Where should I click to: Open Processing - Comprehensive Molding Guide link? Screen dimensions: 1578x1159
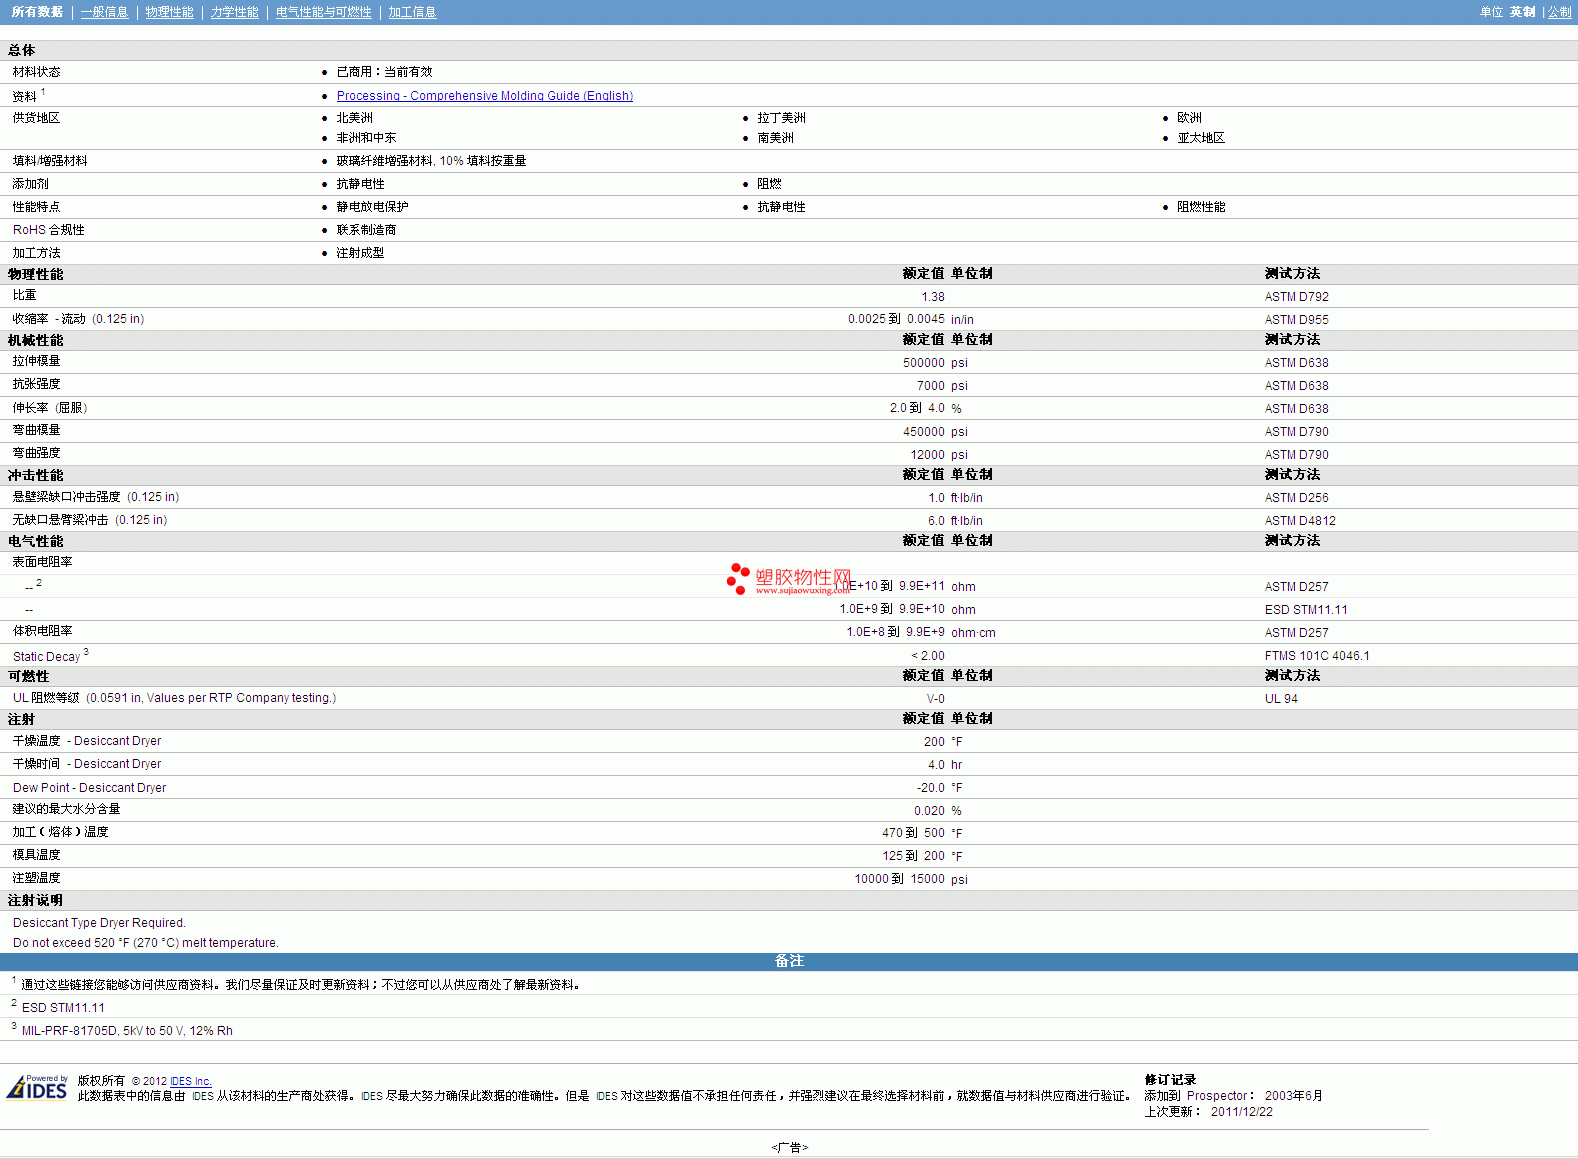point(484,96)
